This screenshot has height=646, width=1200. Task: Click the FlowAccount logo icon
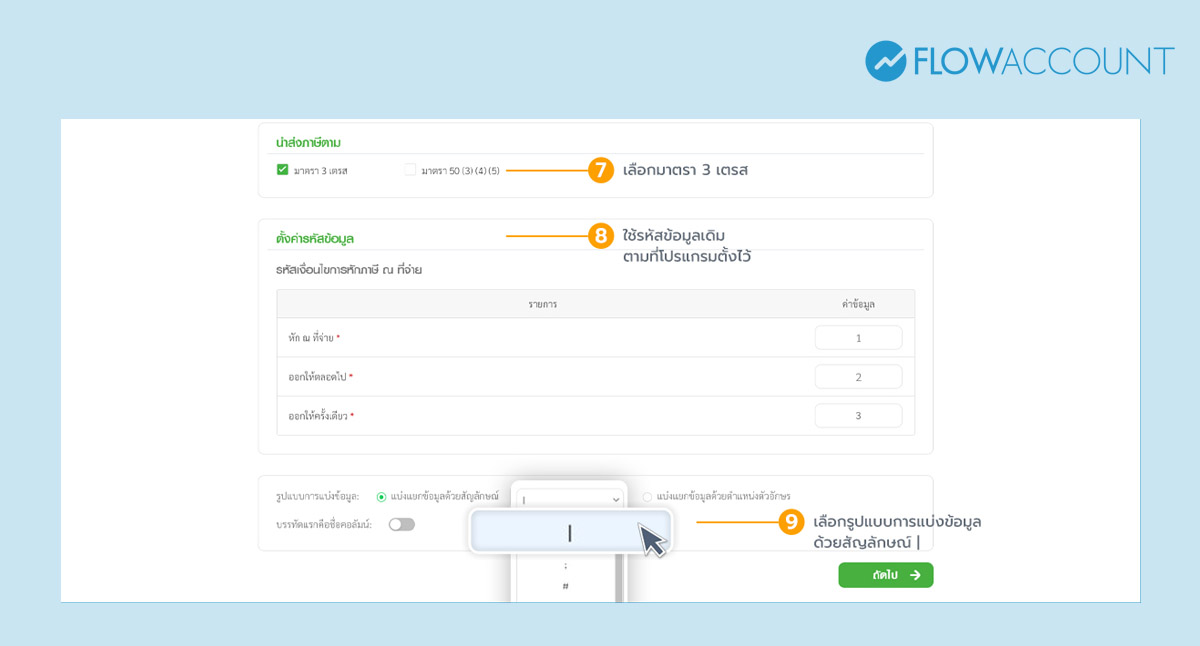885,61
